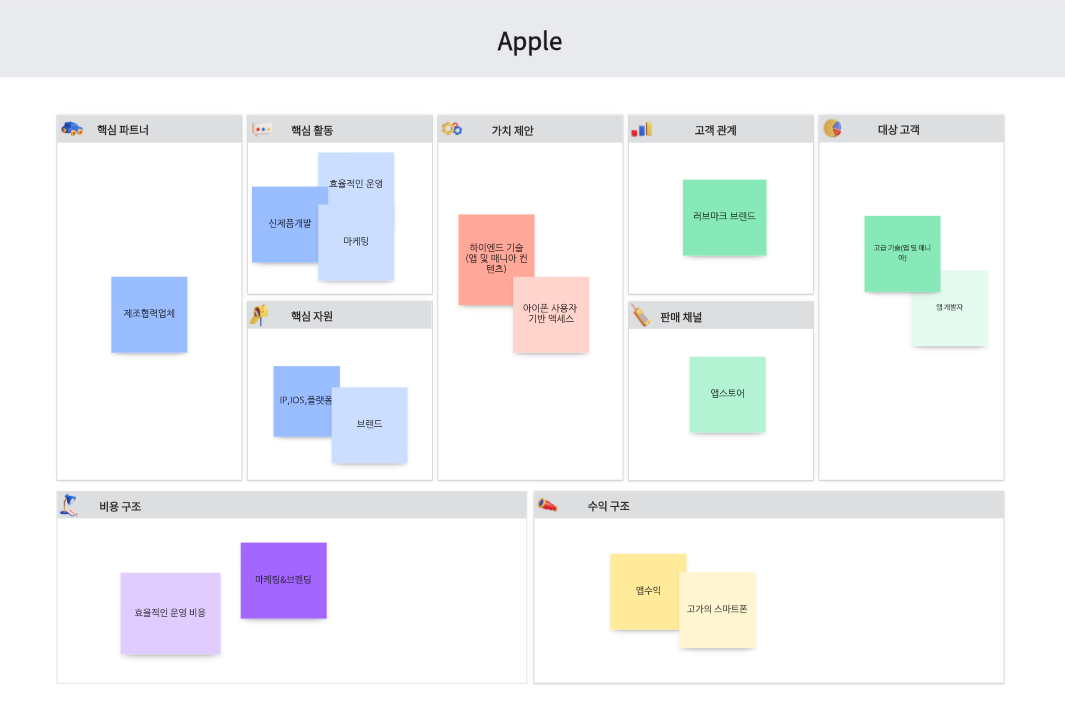Click the car icon beside 핵심 파트너
The width and height of the screenshot is (1065, 721).
click(72, 128)
